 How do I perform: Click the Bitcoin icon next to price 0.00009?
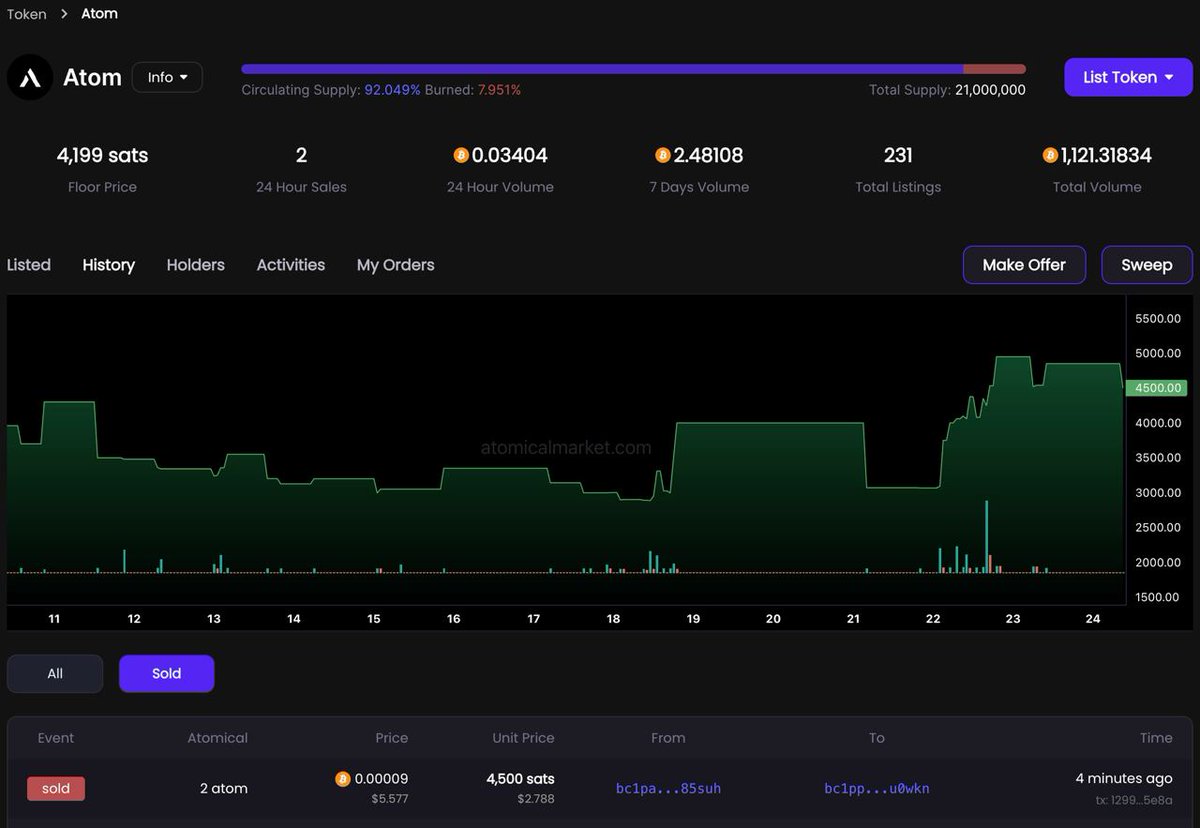point(343,779)
